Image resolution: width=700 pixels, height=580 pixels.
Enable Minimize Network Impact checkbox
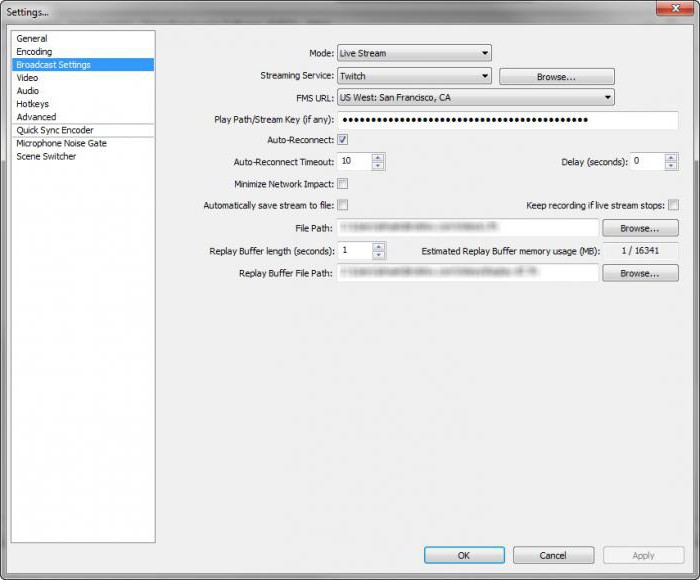click(x=343, y=184)
